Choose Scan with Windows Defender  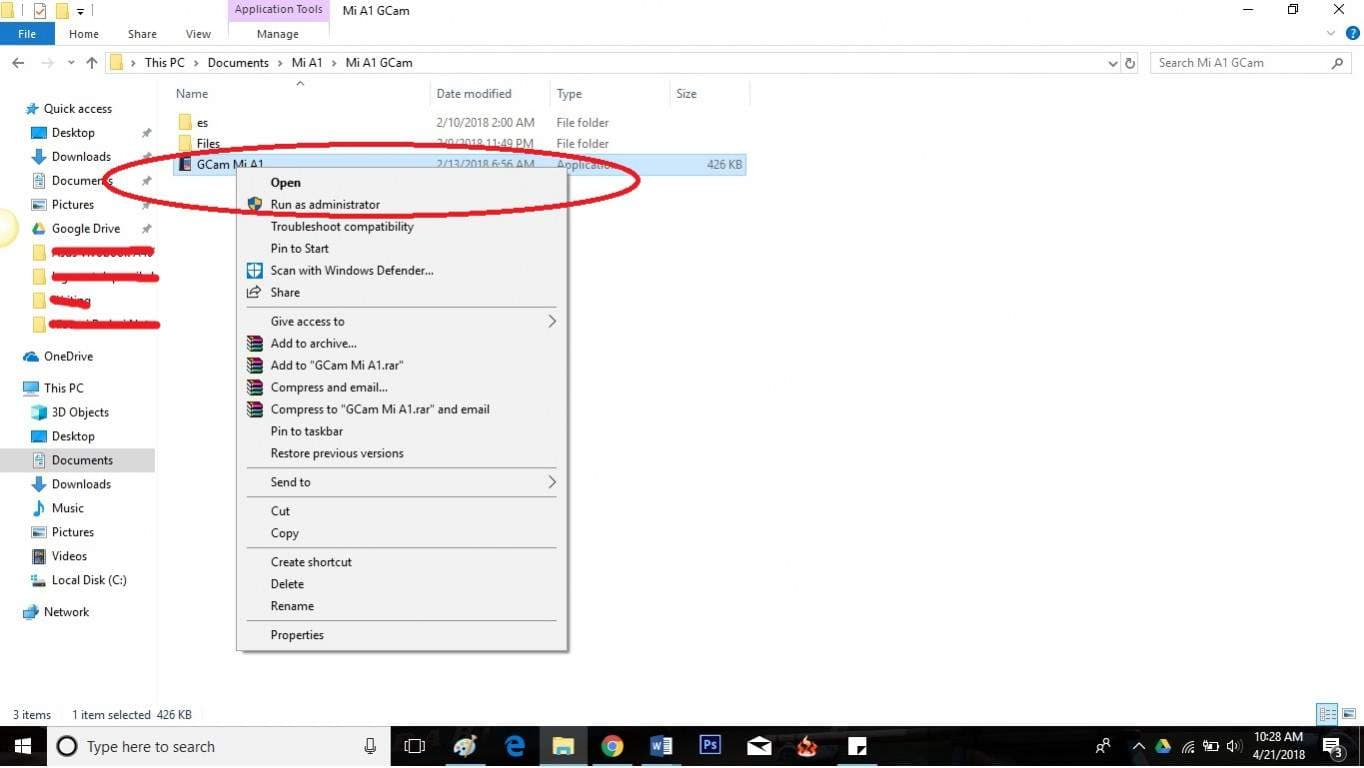pos(402,270)
